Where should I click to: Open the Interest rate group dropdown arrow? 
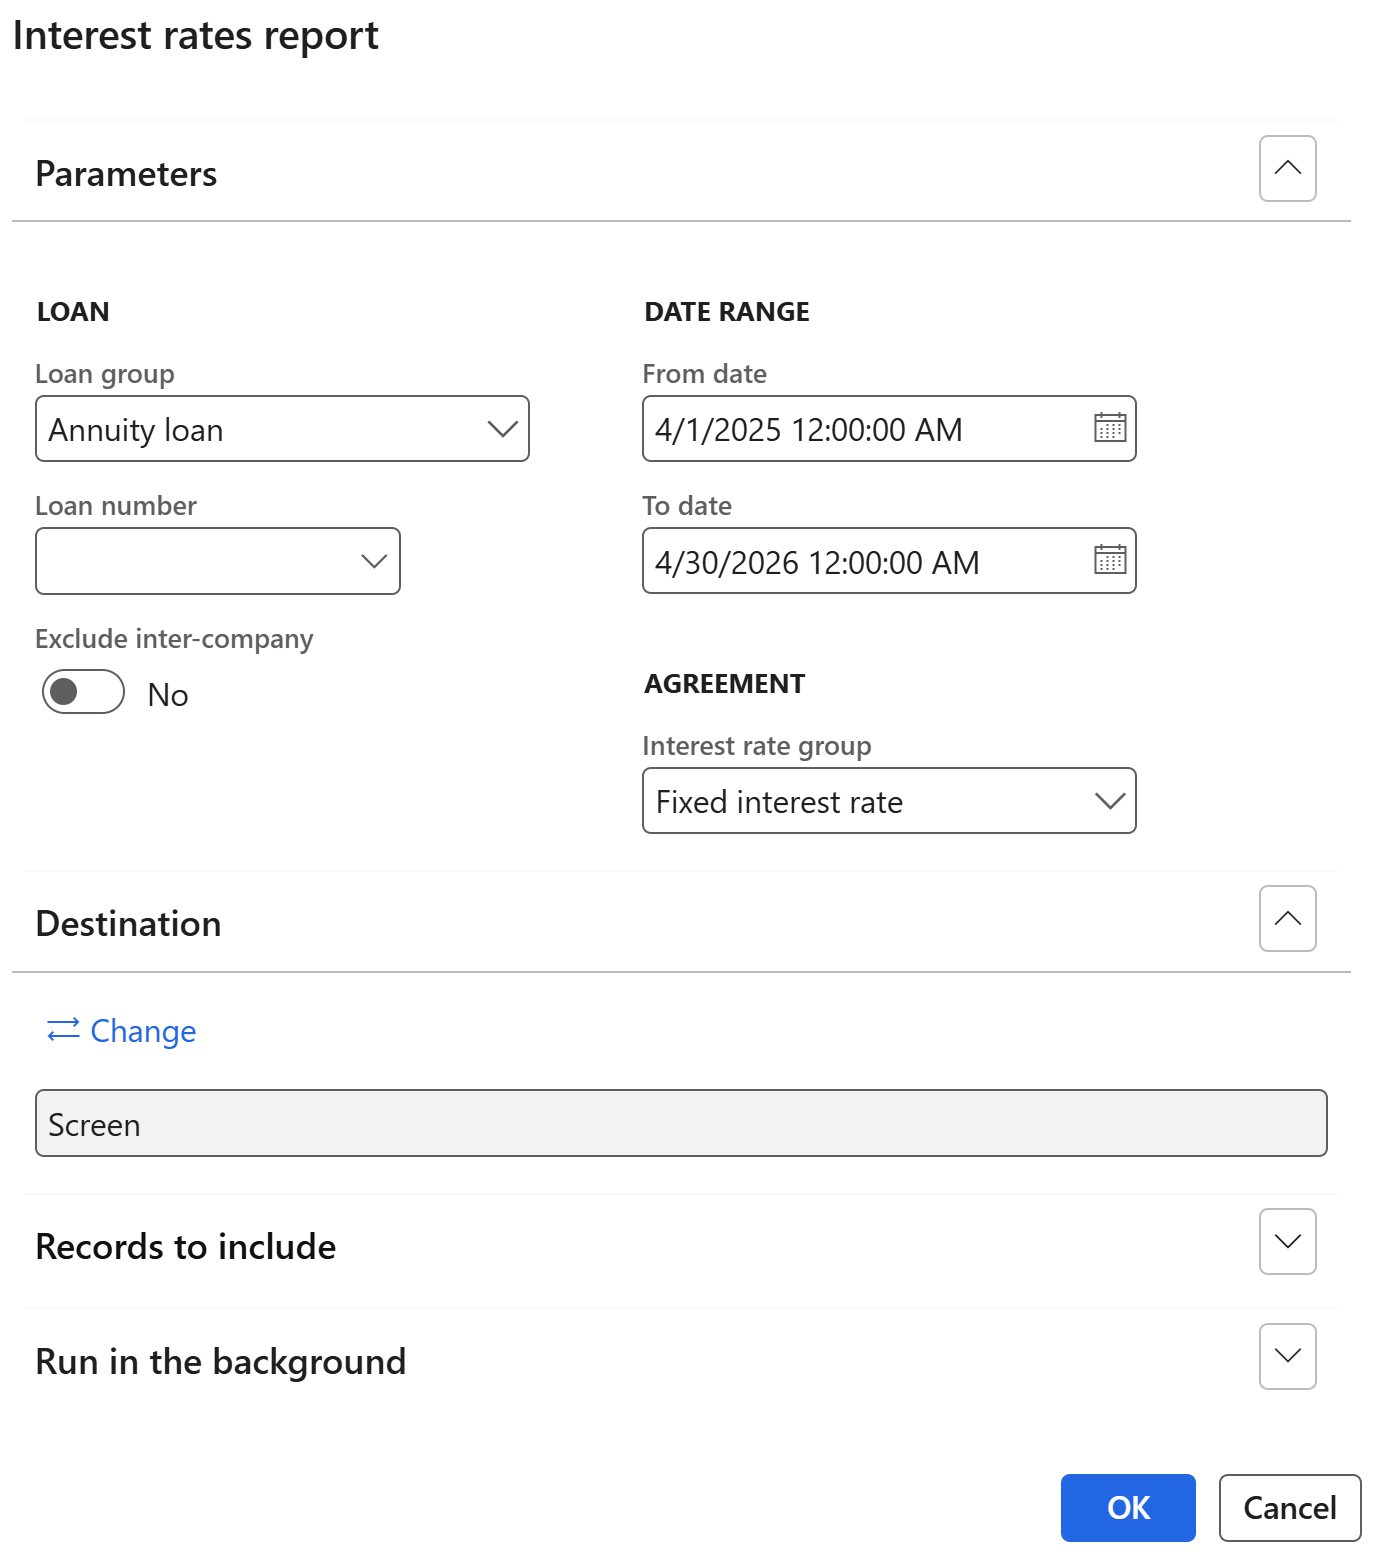pos(1109,801)
